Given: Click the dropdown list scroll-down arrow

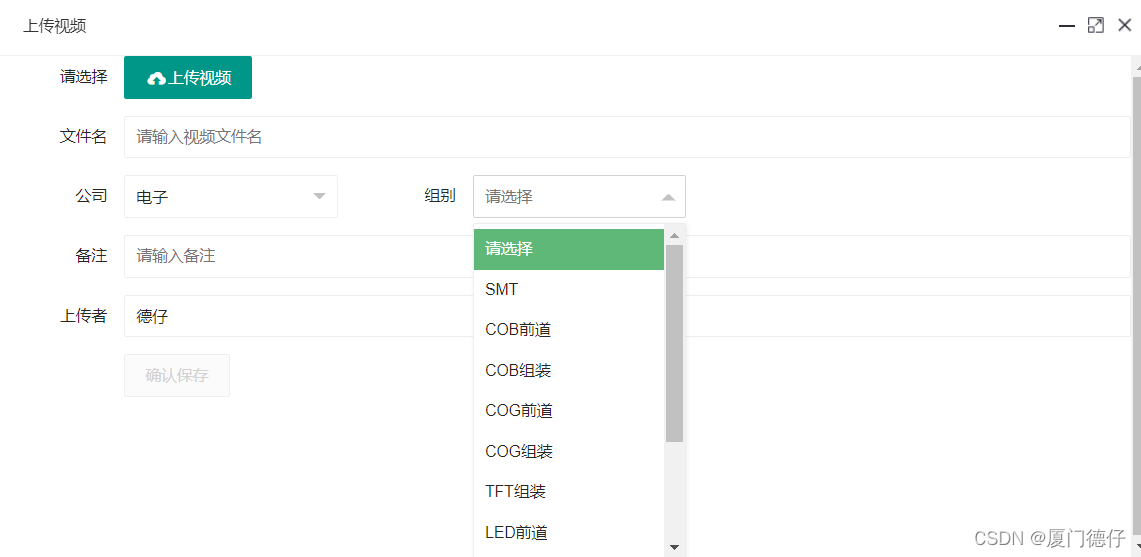Looking at the screenshot, I should coord(675,548).
